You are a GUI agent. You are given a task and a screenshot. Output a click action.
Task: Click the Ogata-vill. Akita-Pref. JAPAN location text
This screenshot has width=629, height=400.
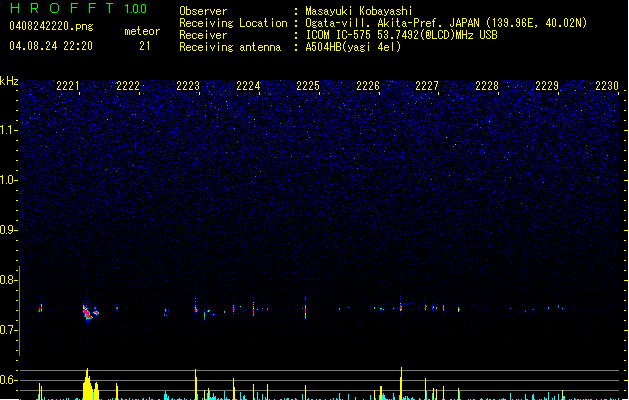tap(446, 23)
